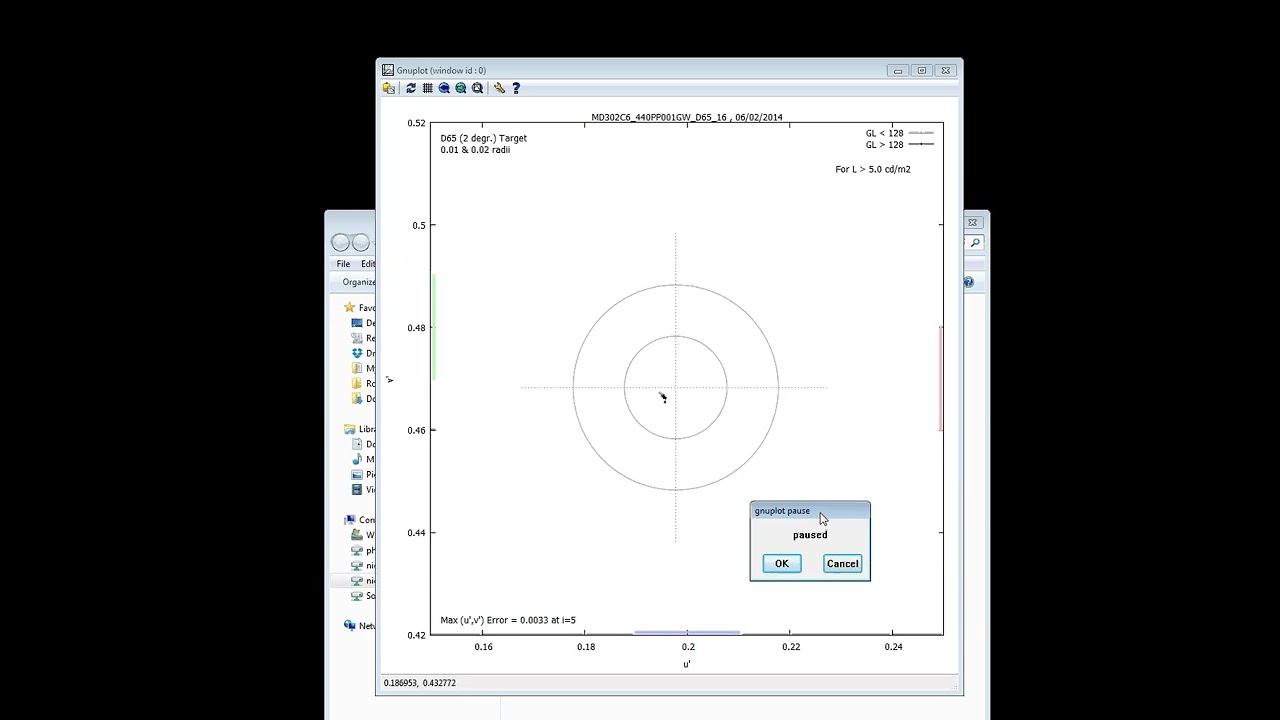Open Gnuplot configuration wrench icon
1280x720 pixels.
(499, 88)
